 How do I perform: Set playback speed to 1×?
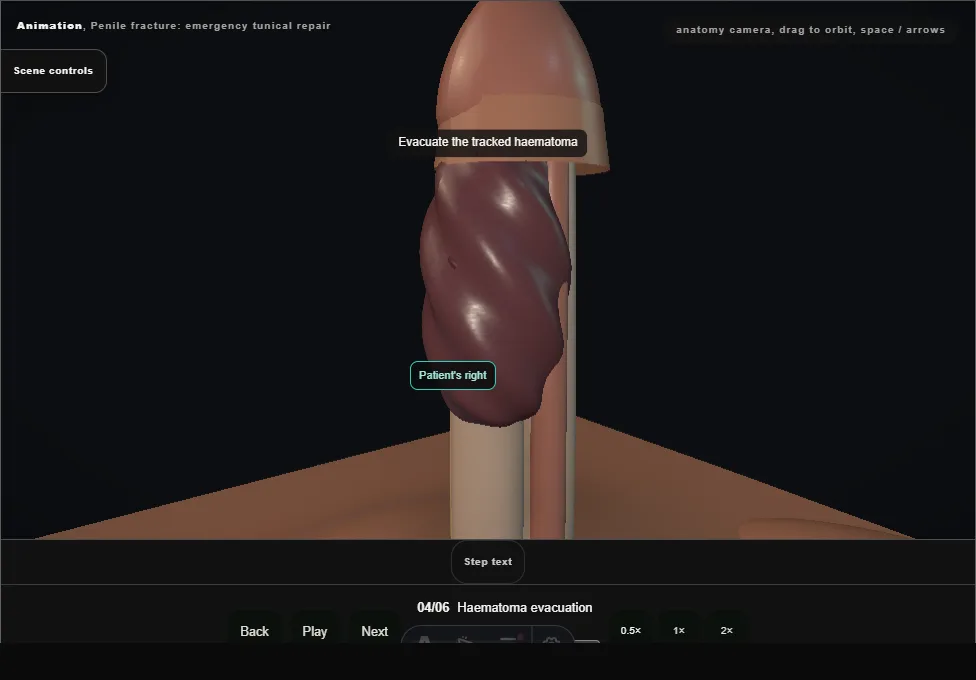679,630
